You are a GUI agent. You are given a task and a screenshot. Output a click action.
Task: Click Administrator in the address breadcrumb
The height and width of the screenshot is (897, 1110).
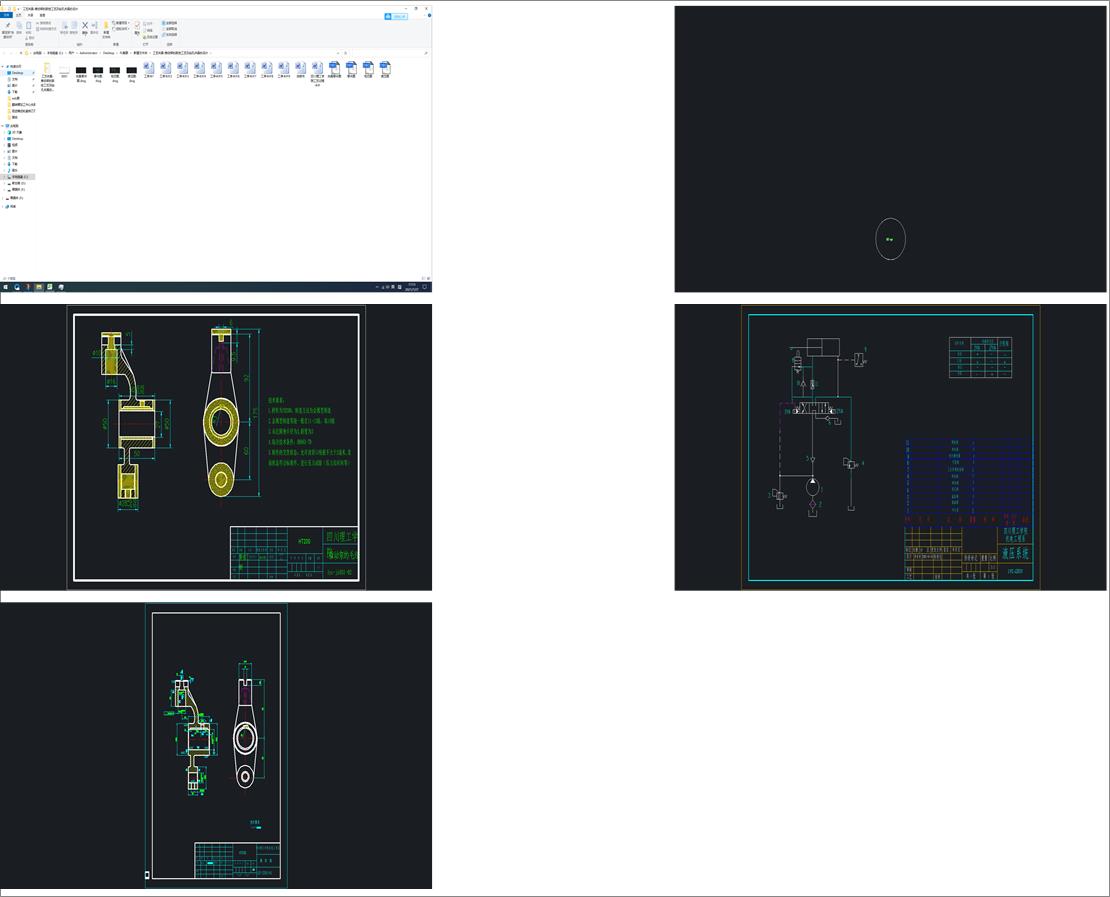pos(88,53)
